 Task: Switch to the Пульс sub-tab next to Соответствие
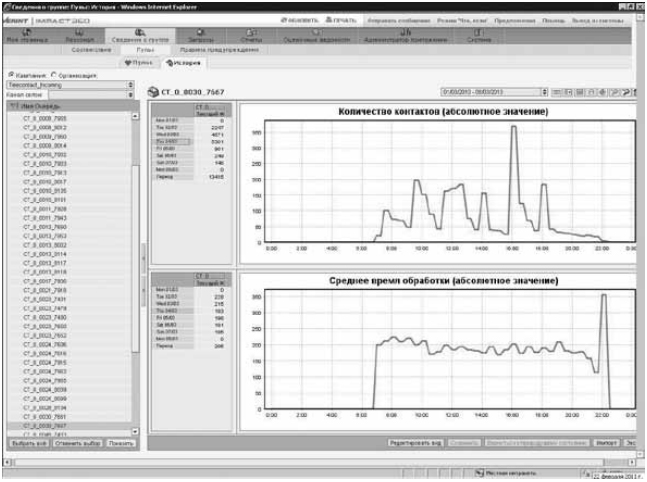tap(145, 50)
